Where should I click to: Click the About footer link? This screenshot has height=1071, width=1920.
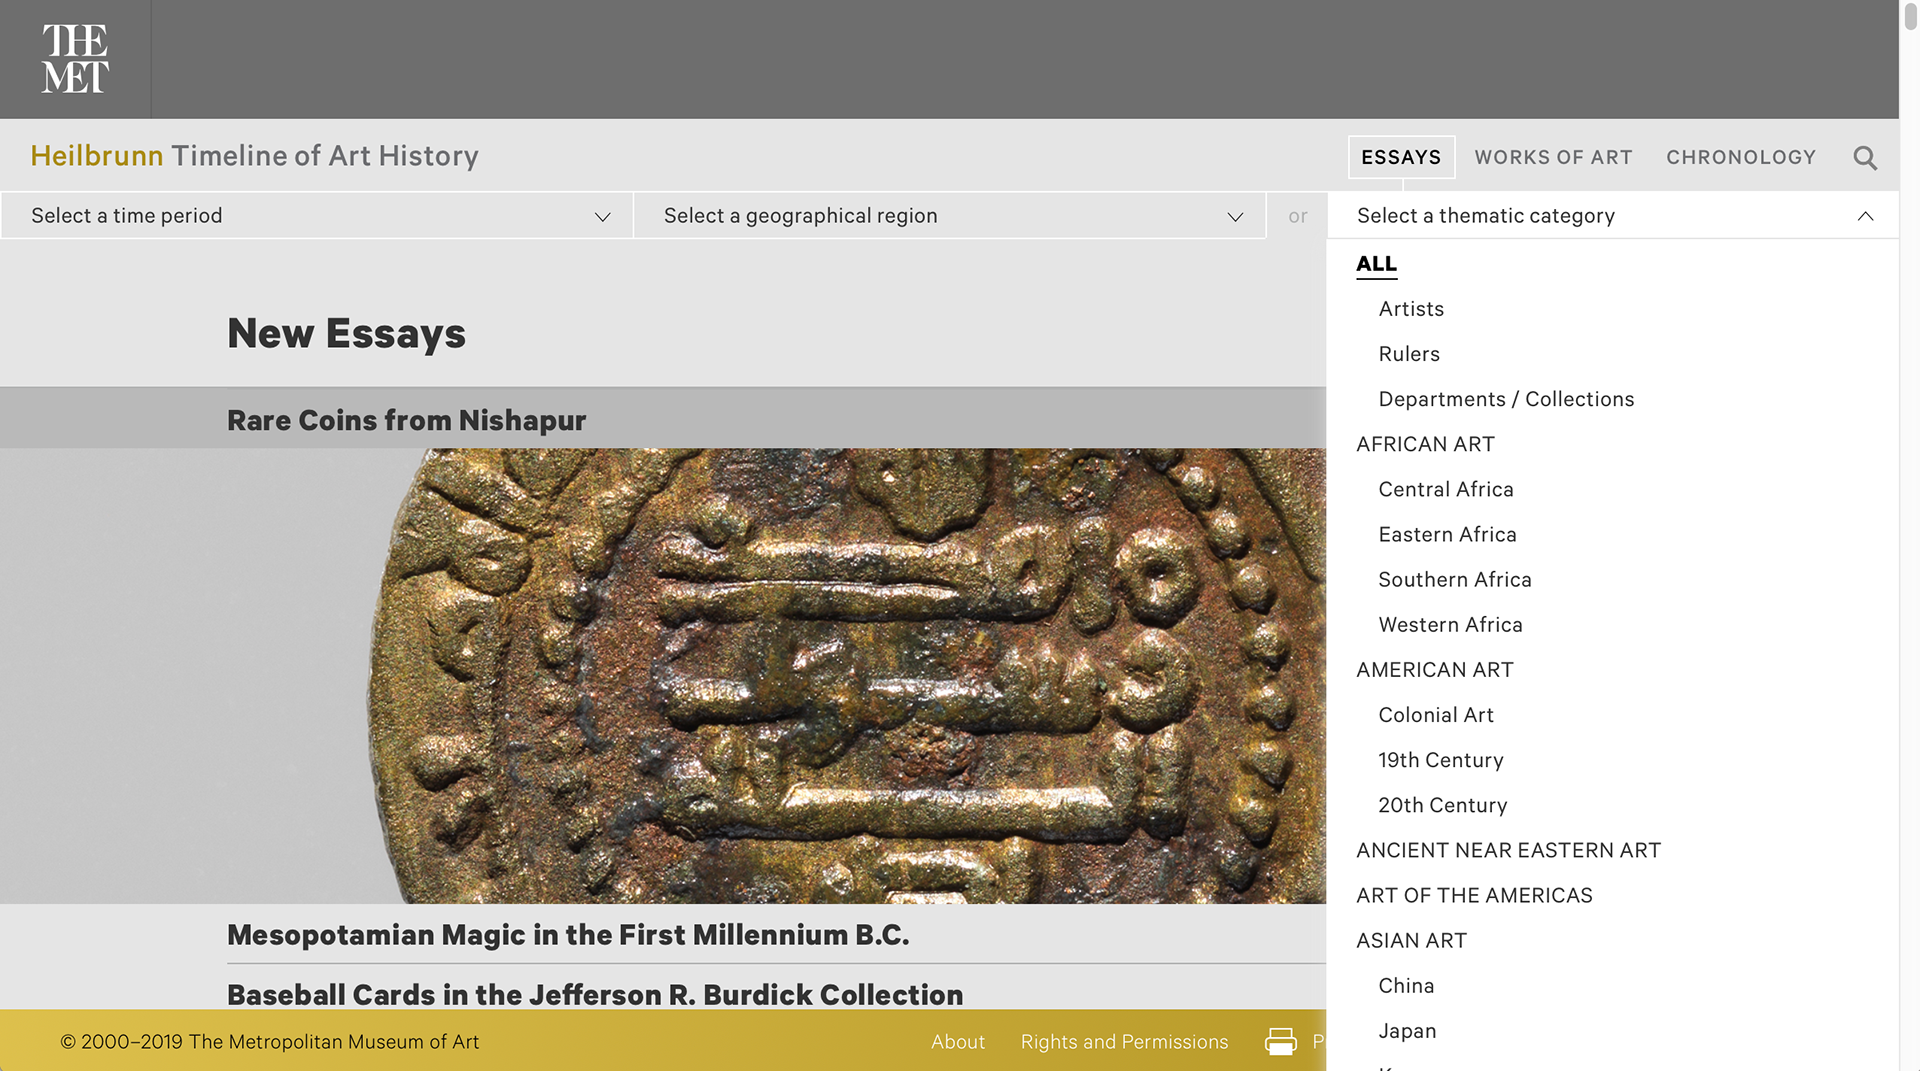pos(958,1042)
